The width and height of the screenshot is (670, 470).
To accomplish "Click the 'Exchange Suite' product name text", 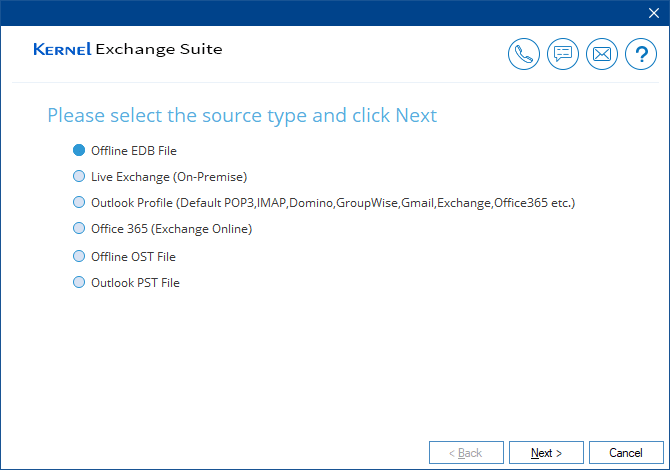I will 159,49.
